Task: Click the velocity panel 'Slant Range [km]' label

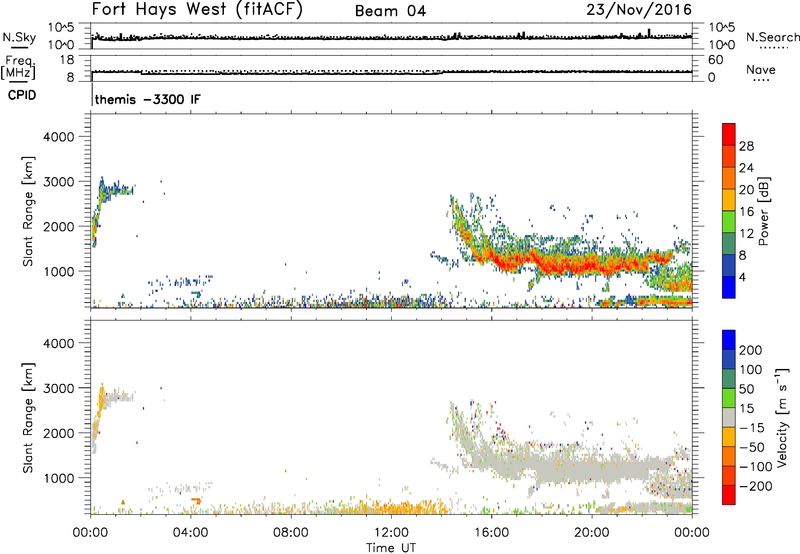Action: 28,418
